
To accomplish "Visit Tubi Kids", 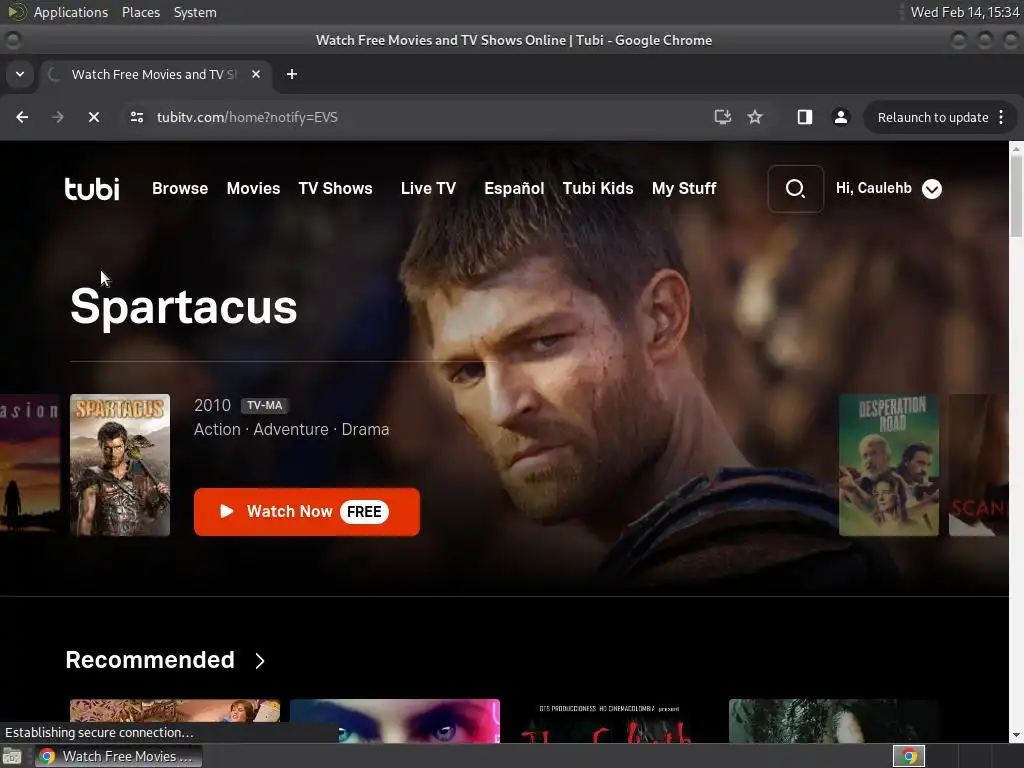I will (x=598, y=189).
